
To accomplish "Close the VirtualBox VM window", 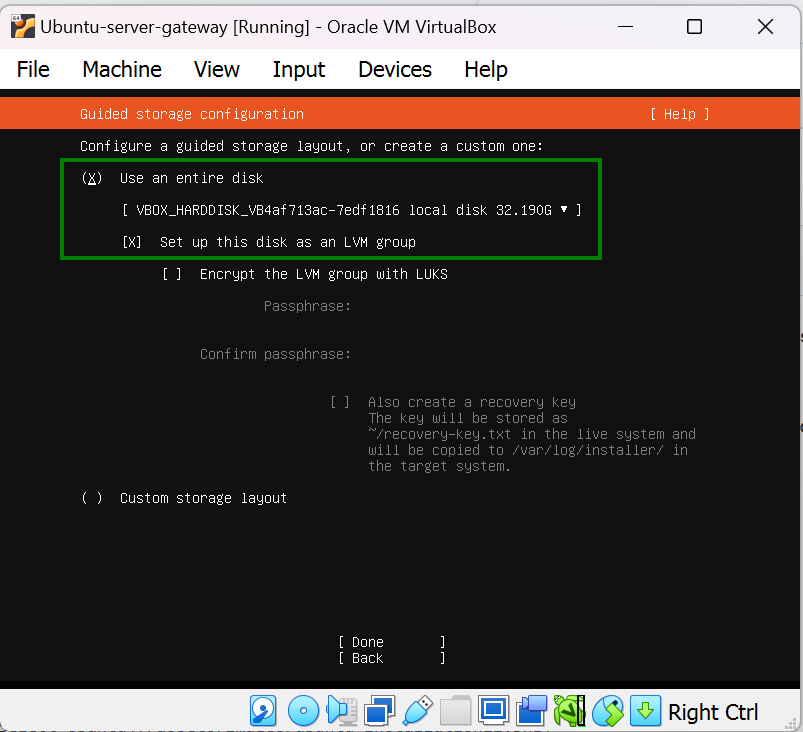I will 765,27.
